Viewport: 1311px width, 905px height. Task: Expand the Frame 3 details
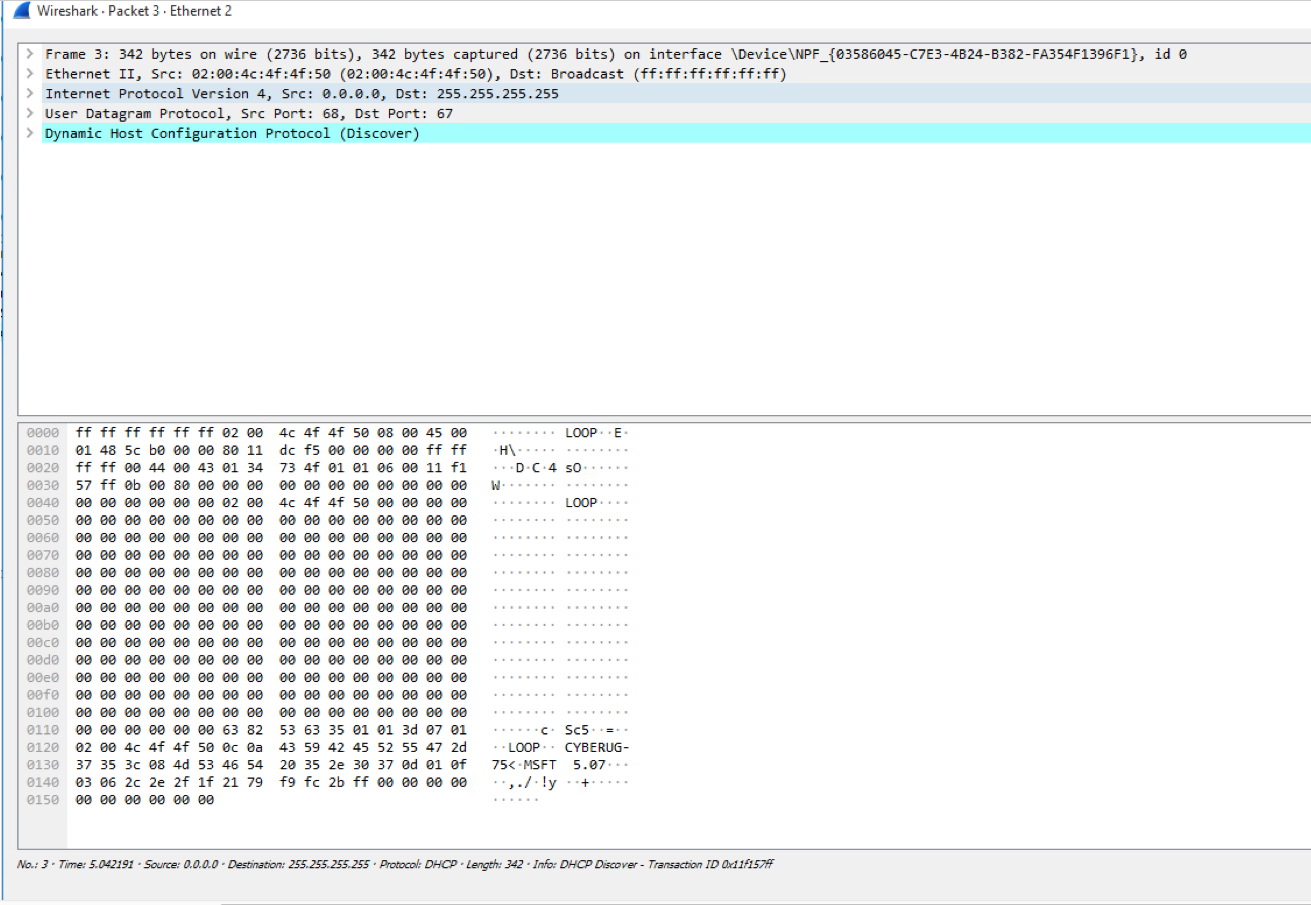coord(29,53)
